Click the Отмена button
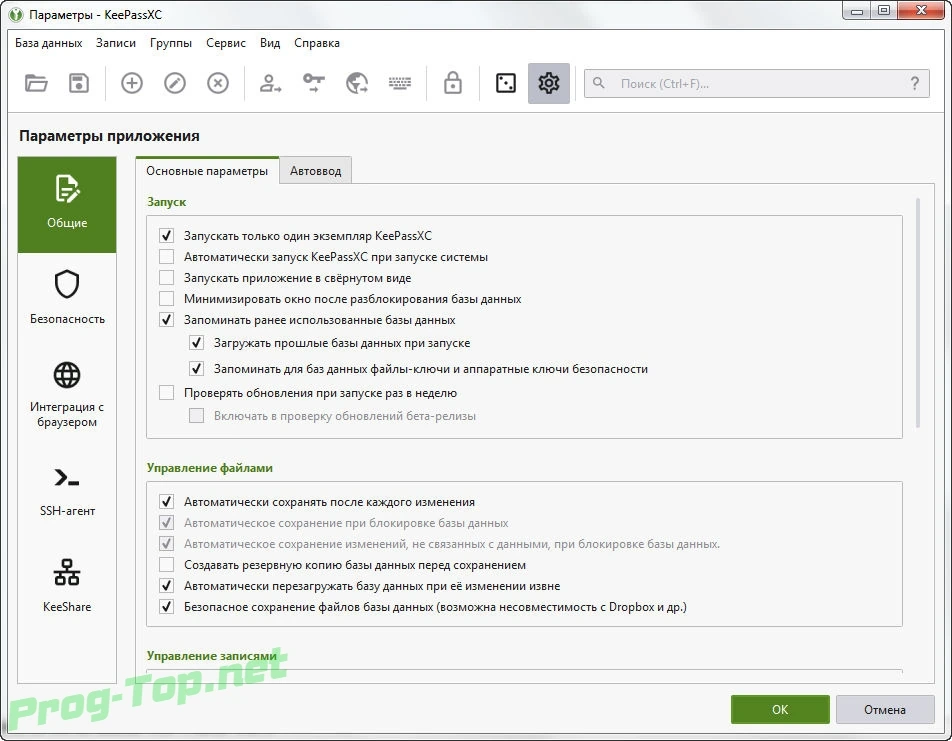 click(885, 709)
